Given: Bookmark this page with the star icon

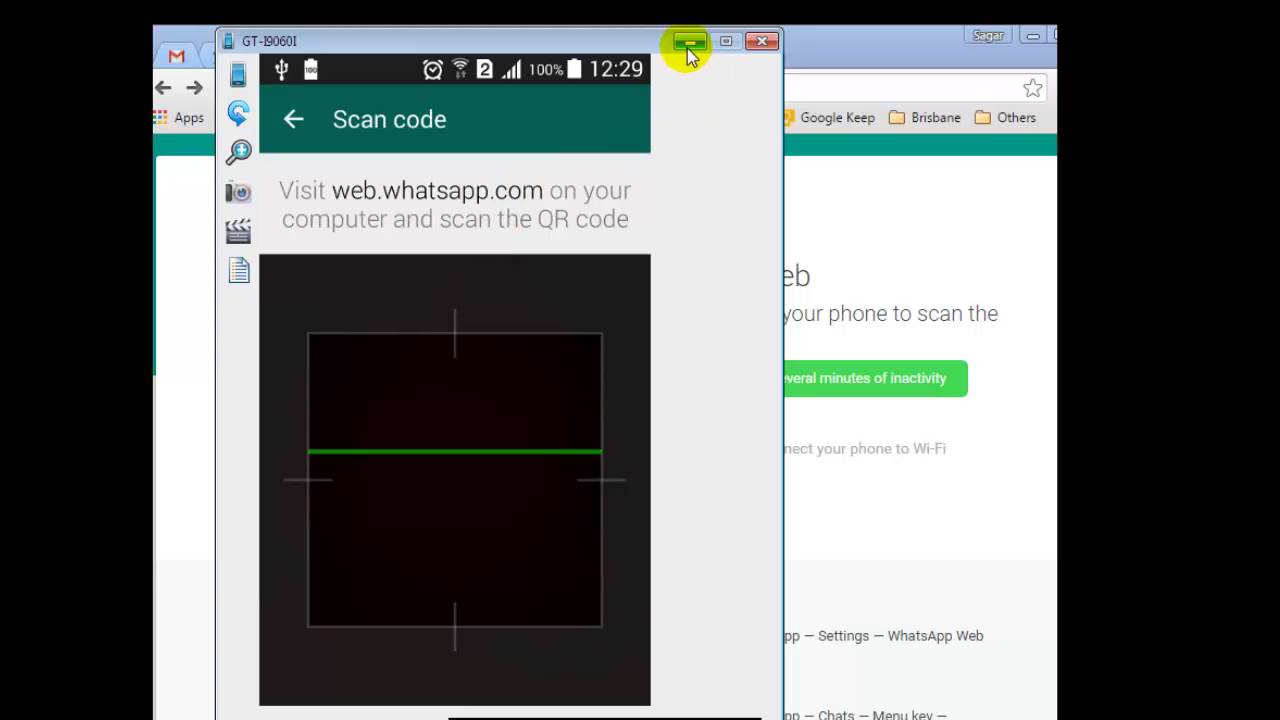Looking at the screenshot, I should [x=1033, y=88].
